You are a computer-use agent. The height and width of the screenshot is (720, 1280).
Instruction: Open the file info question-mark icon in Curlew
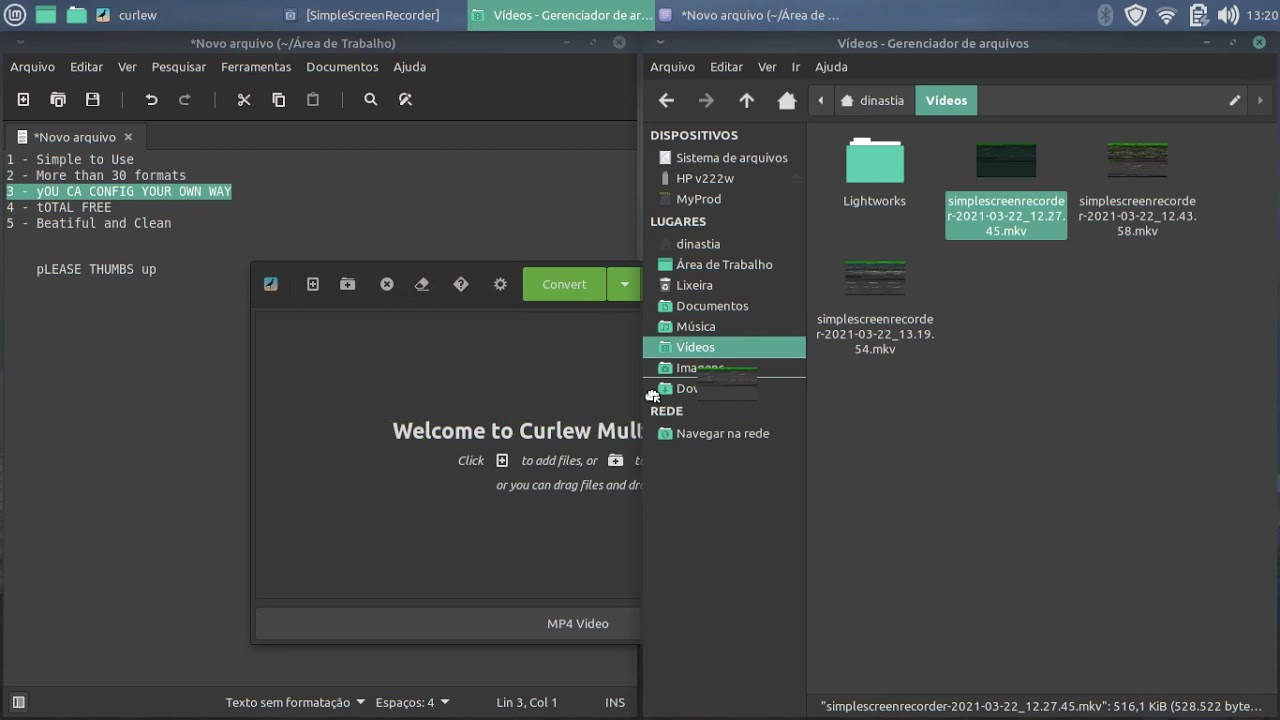pyautogui.click(x=461, y=284)
